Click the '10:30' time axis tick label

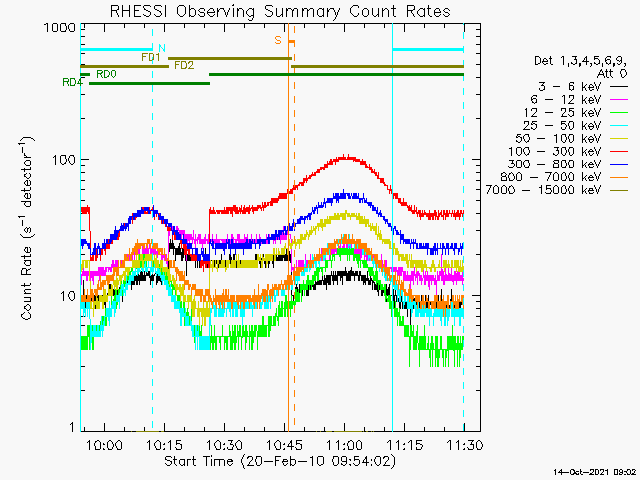point(224,444)
